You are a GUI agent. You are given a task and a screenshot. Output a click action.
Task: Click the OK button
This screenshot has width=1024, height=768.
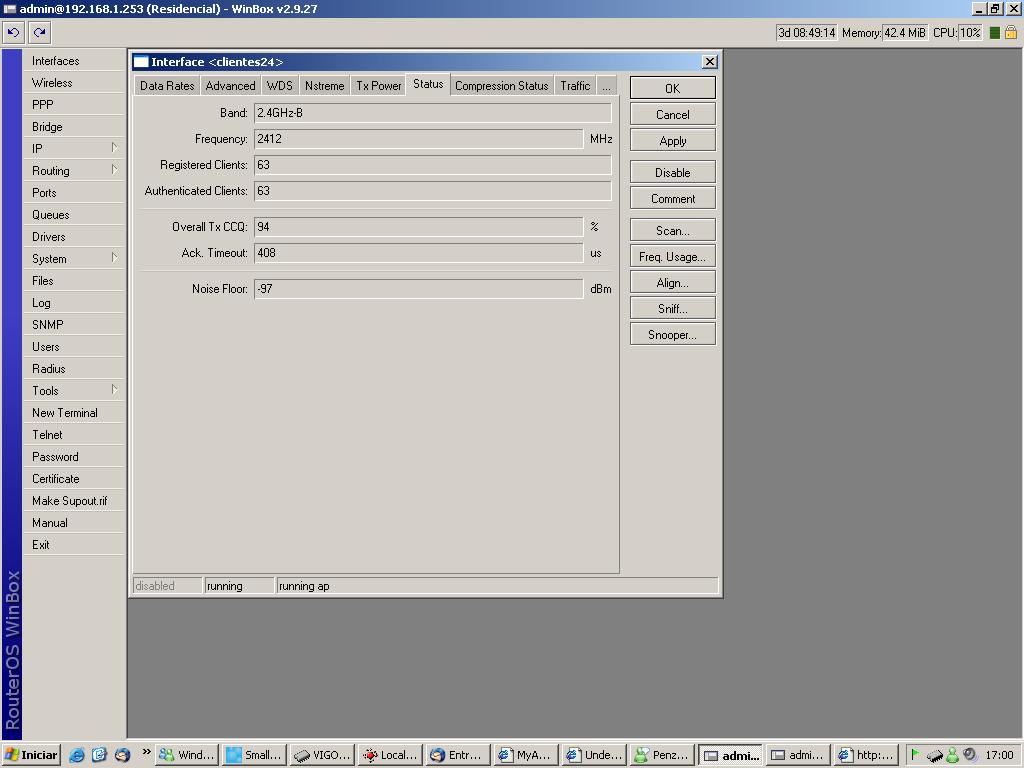(x=673, y=88)
